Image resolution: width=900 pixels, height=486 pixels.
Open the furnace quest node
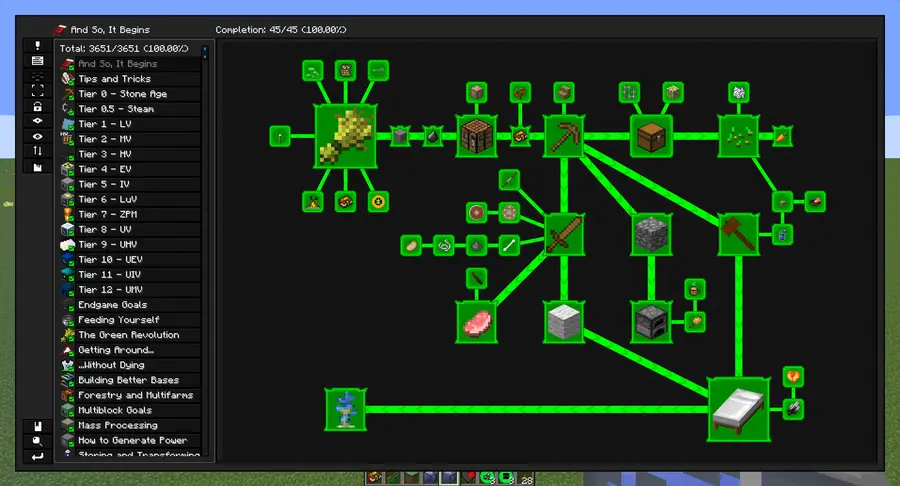[651, 322]
